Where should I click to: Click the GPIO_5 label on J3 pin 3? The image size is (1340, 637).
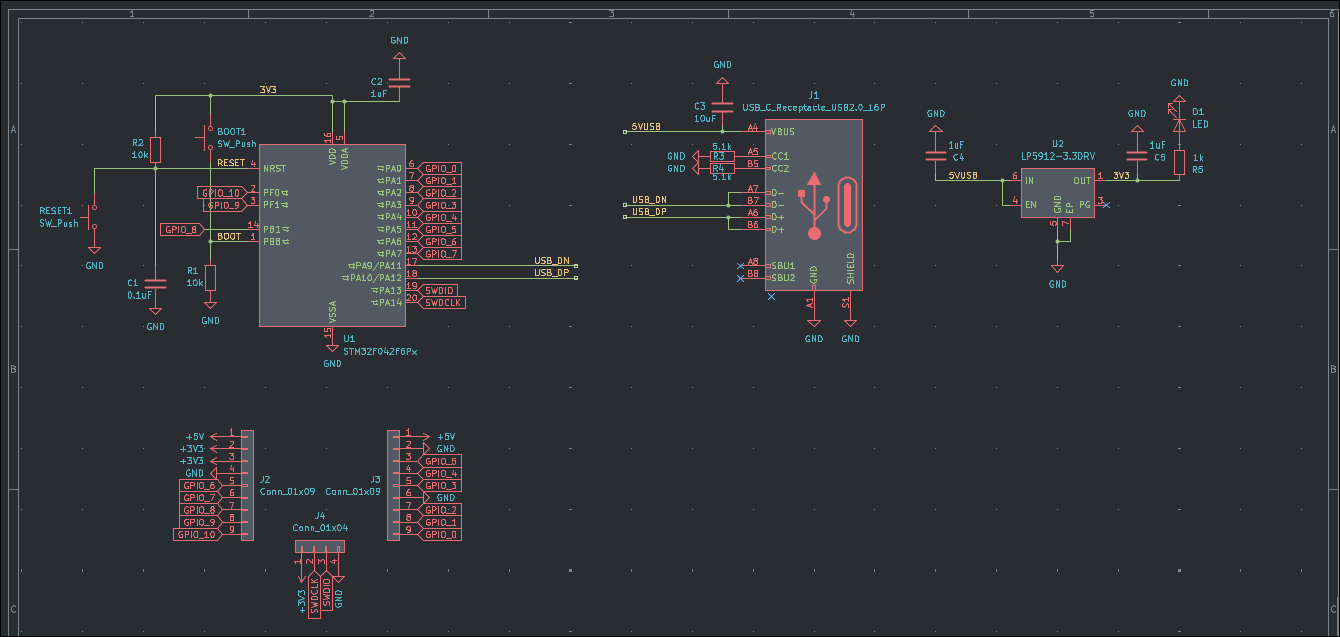440,461
